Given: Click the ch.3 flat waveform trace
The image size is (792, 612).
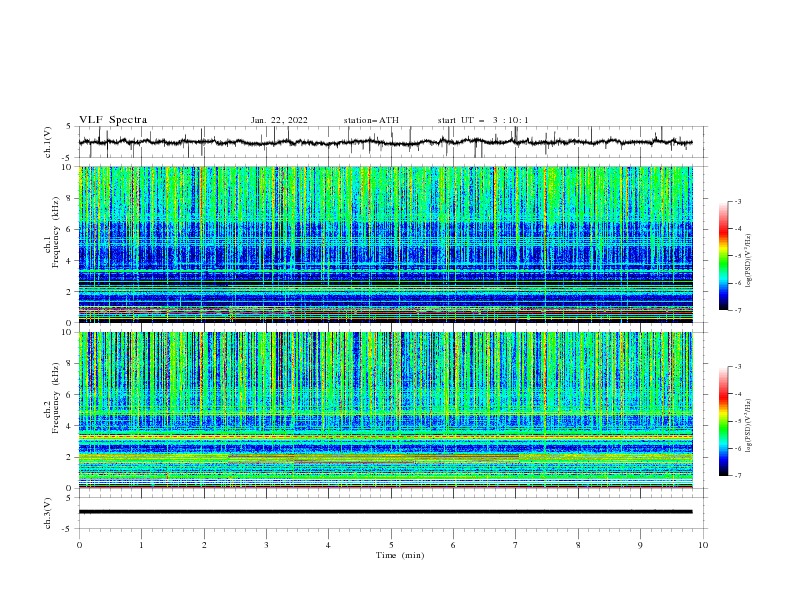Looking at the screenshot, I should (x=385, y=512).
